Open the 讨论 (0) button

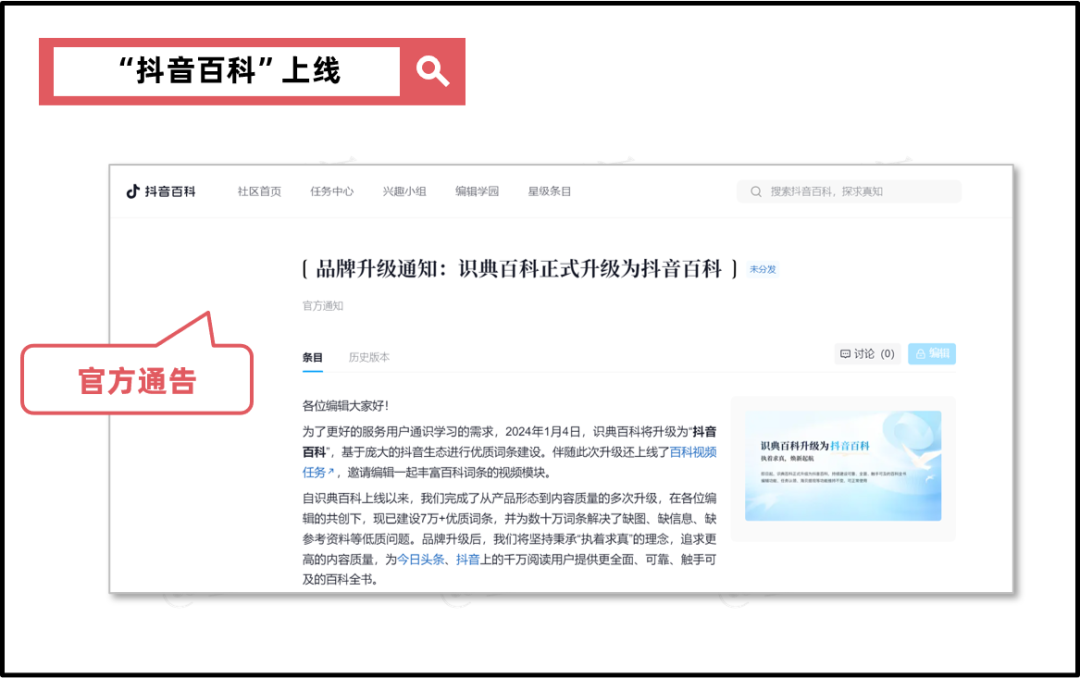(867, 353)
